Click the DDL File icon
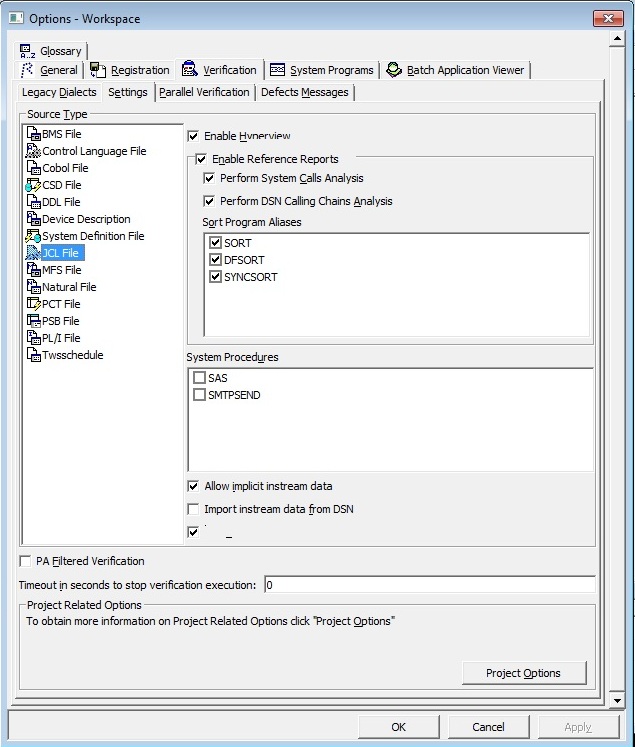The image size is (635, 747). 33,202
